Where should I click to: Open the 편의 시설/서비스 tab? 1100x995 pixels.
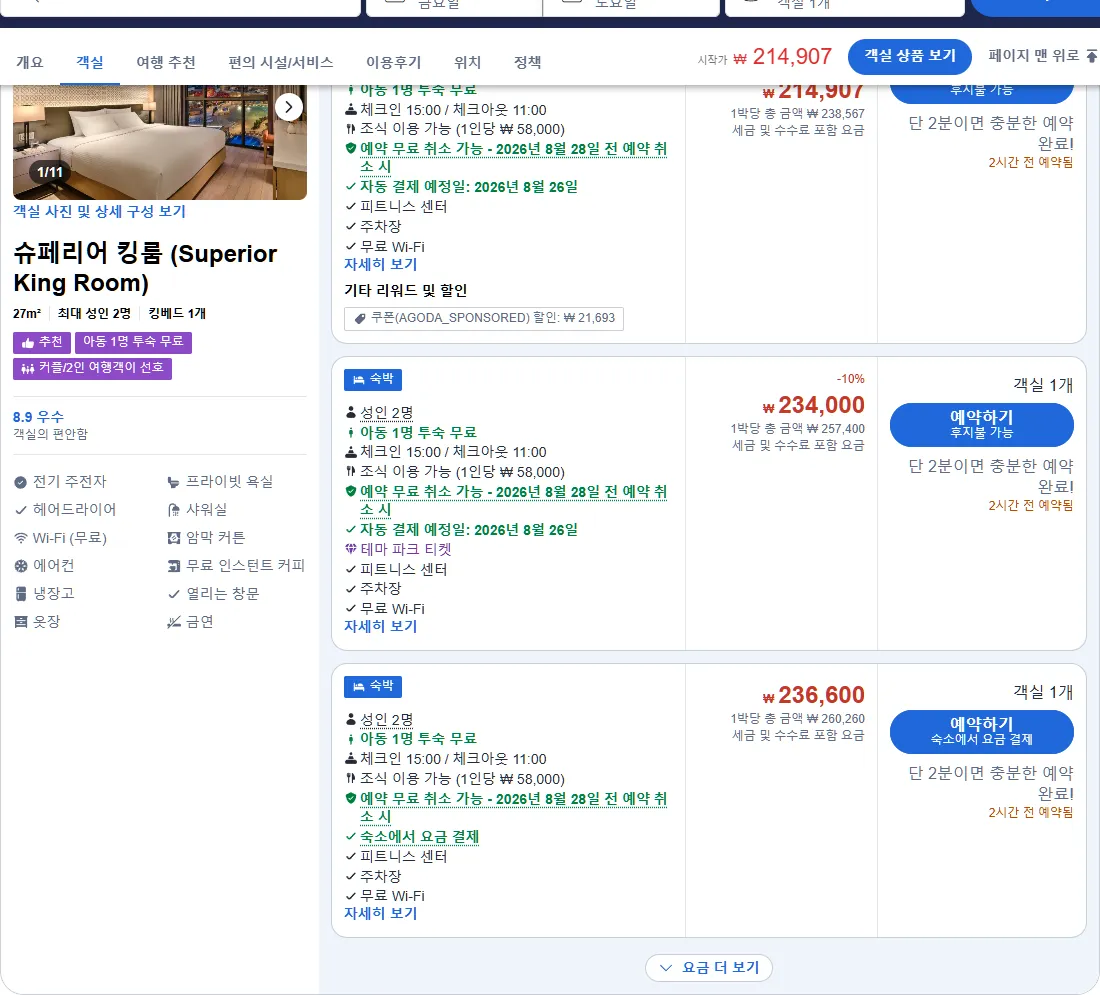tap(281, 62)
